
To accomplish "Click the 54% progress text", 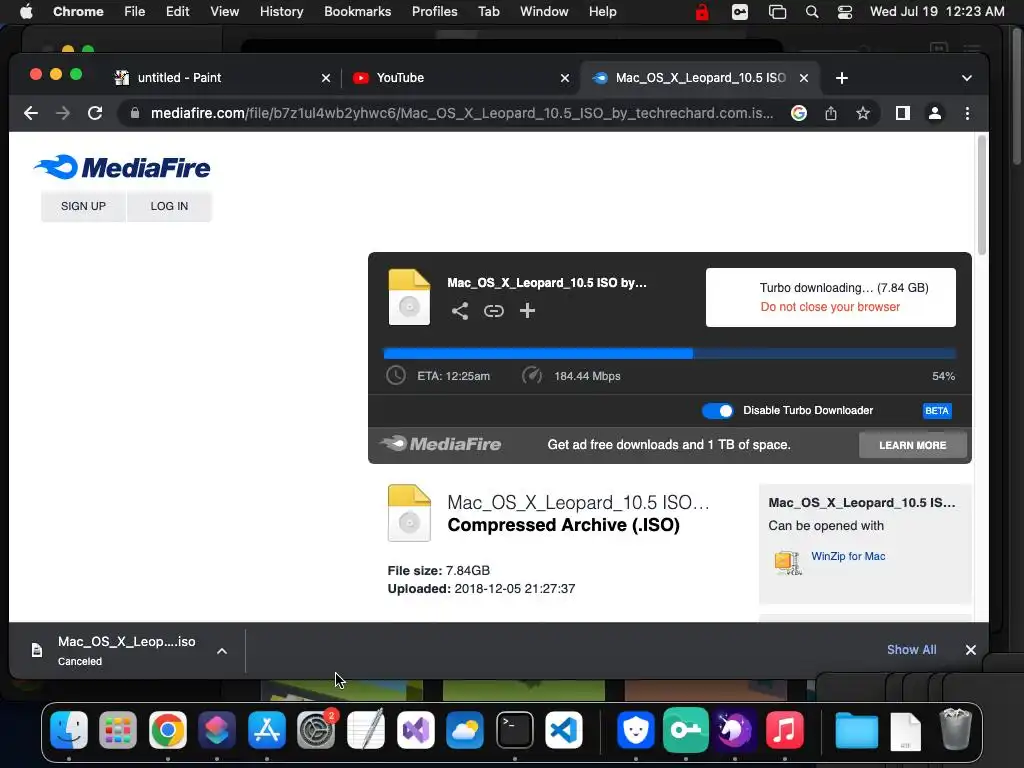I will (x=943, y=376).
